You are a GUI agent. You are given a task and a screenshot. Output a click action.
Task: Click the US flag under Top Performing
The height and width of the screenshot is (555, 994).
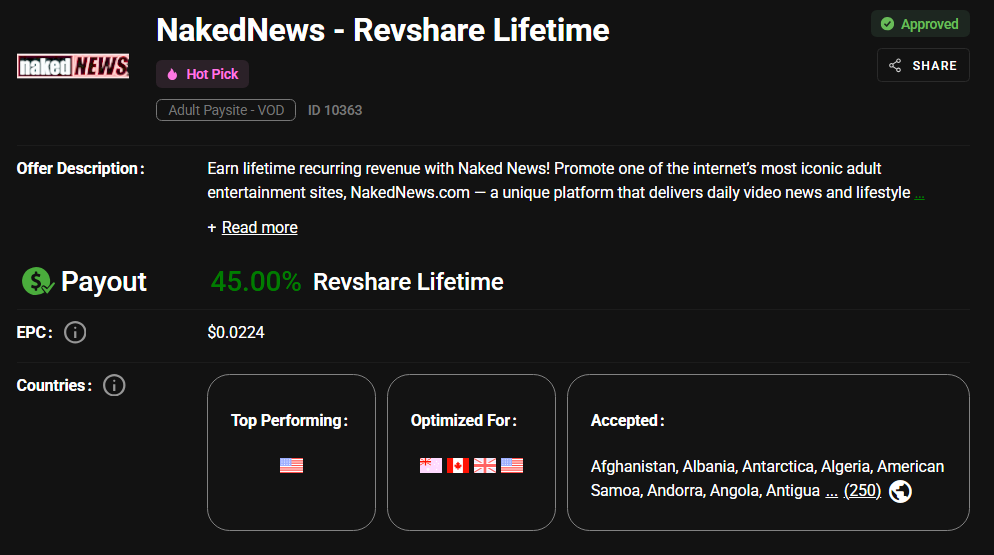pos(292,466)
